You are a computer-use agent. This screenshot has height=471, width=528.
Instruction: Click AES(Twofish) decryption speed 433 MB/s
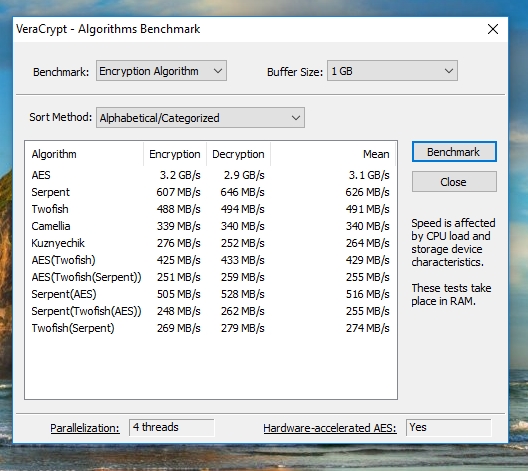242,260
